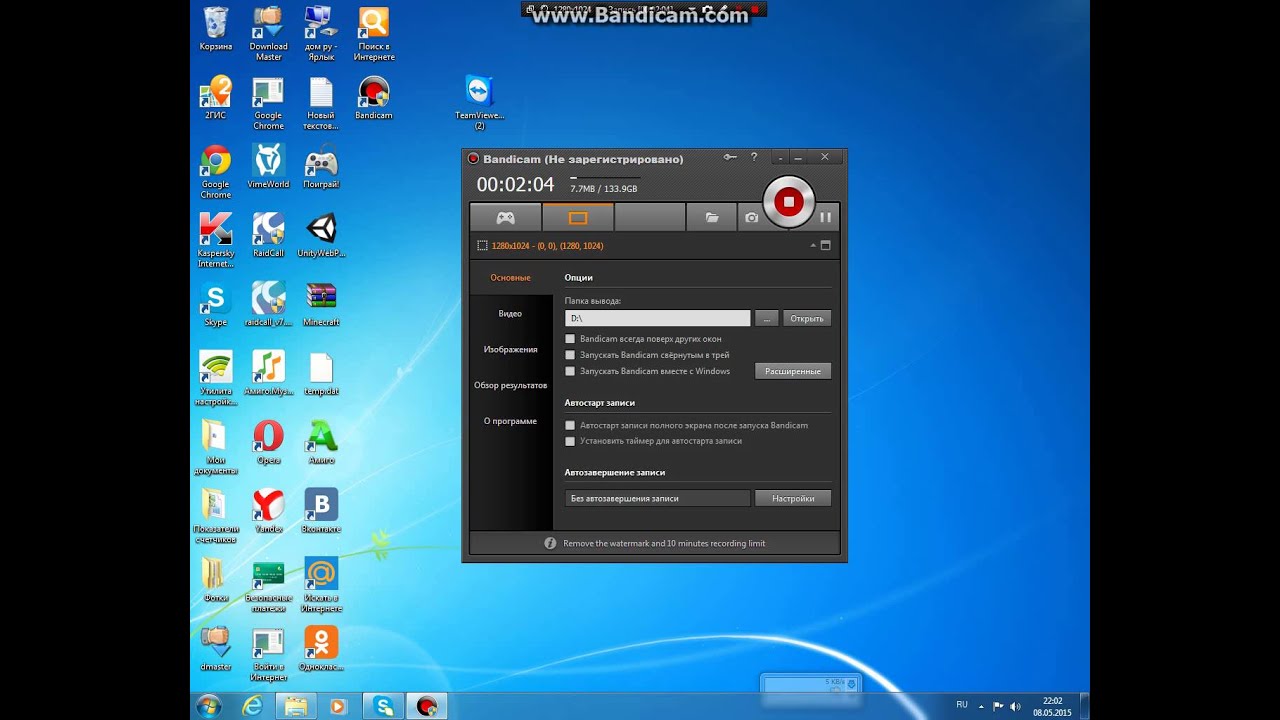Click the 1280x1024 capture area text

pos(547,245)
